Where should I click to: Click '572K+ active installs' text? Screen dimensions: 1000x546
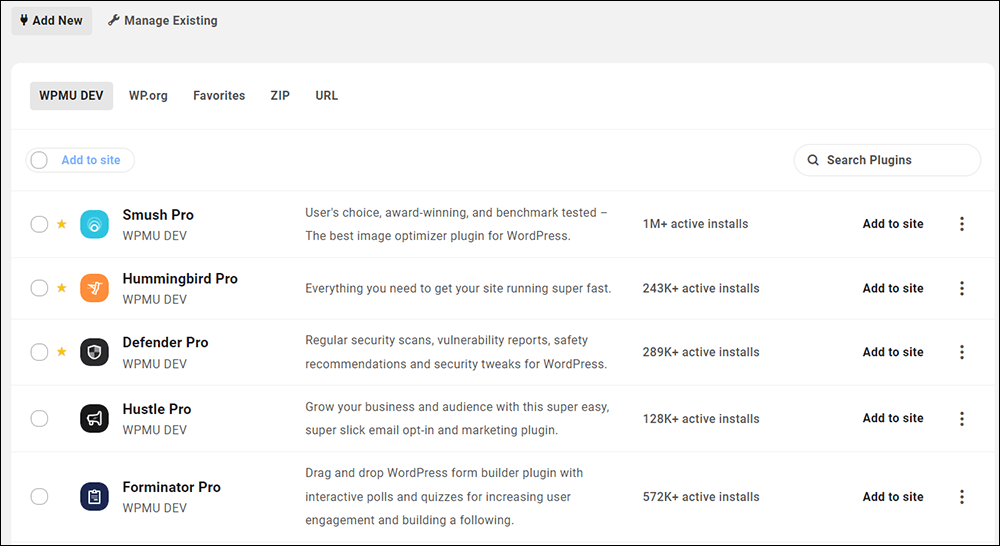coord(701,497)
